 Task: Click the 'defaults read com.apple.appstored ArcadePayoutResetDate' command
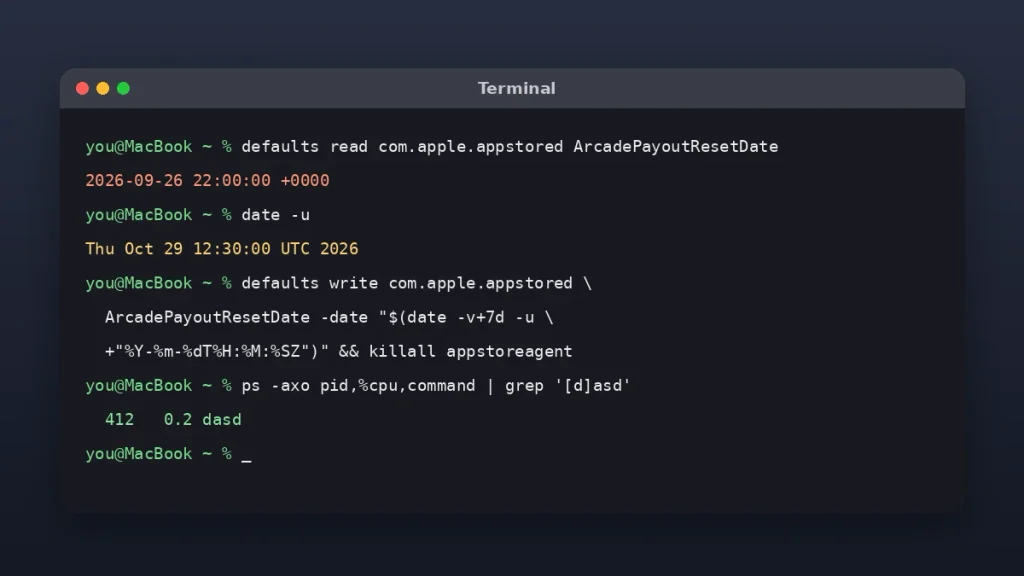coord(509,146)
